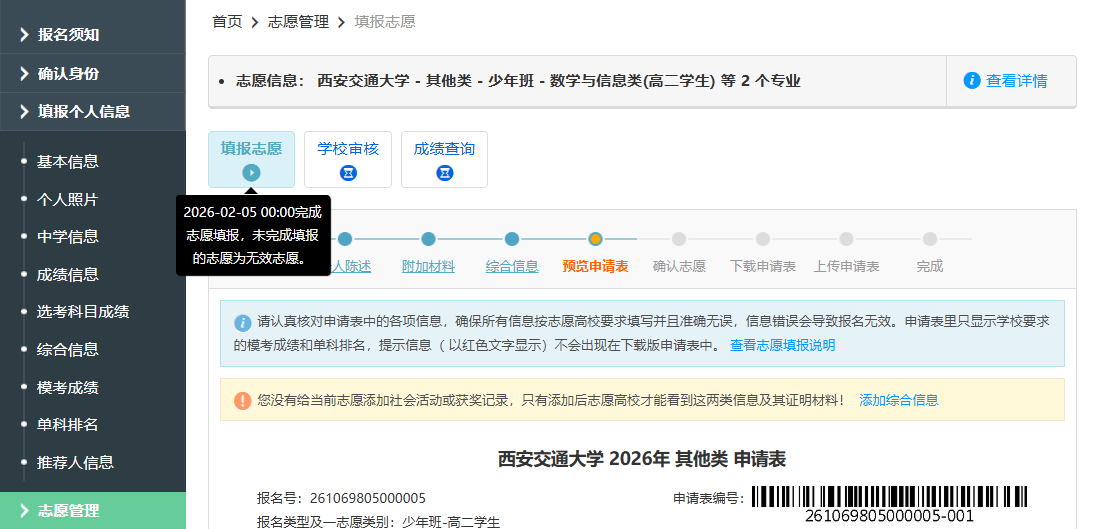
Task: Click the orange warning icon in yellow notice
Action: click(242, 400)
